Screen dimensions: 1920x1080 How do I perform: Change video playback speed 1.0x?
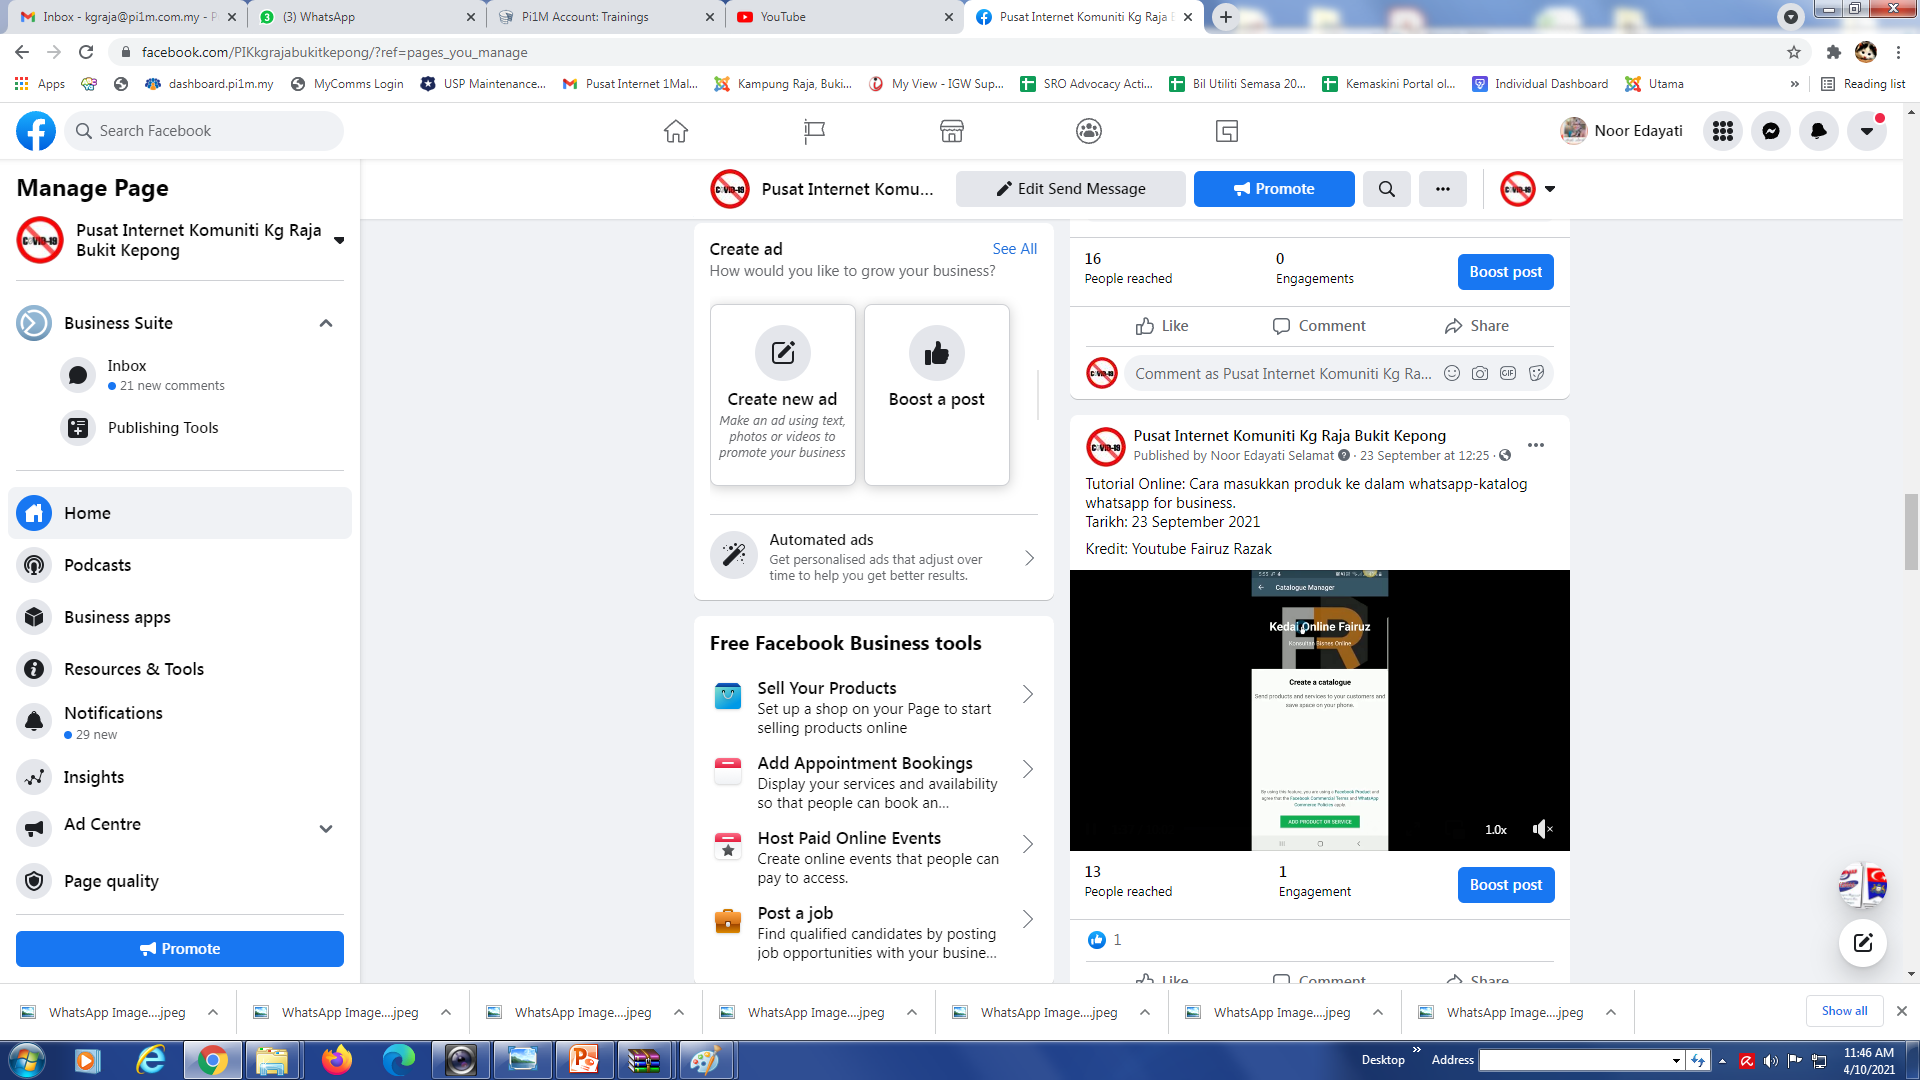pos(1495,830)
